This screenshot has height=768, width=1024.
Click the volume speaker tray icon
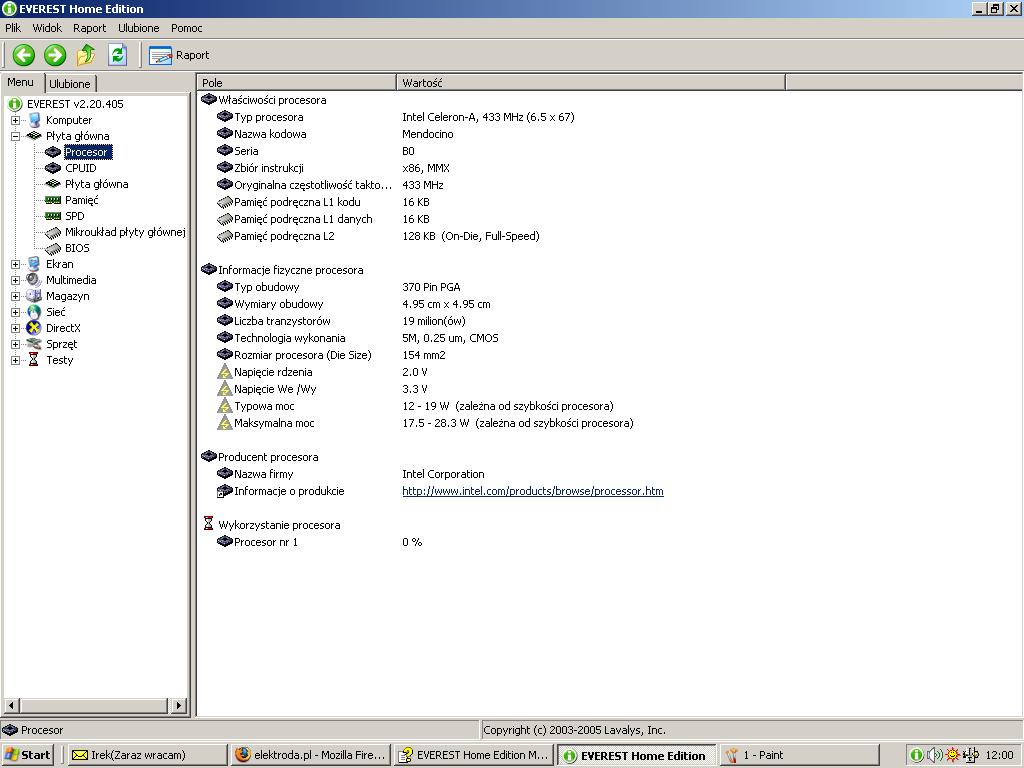[x=935, y=755]
